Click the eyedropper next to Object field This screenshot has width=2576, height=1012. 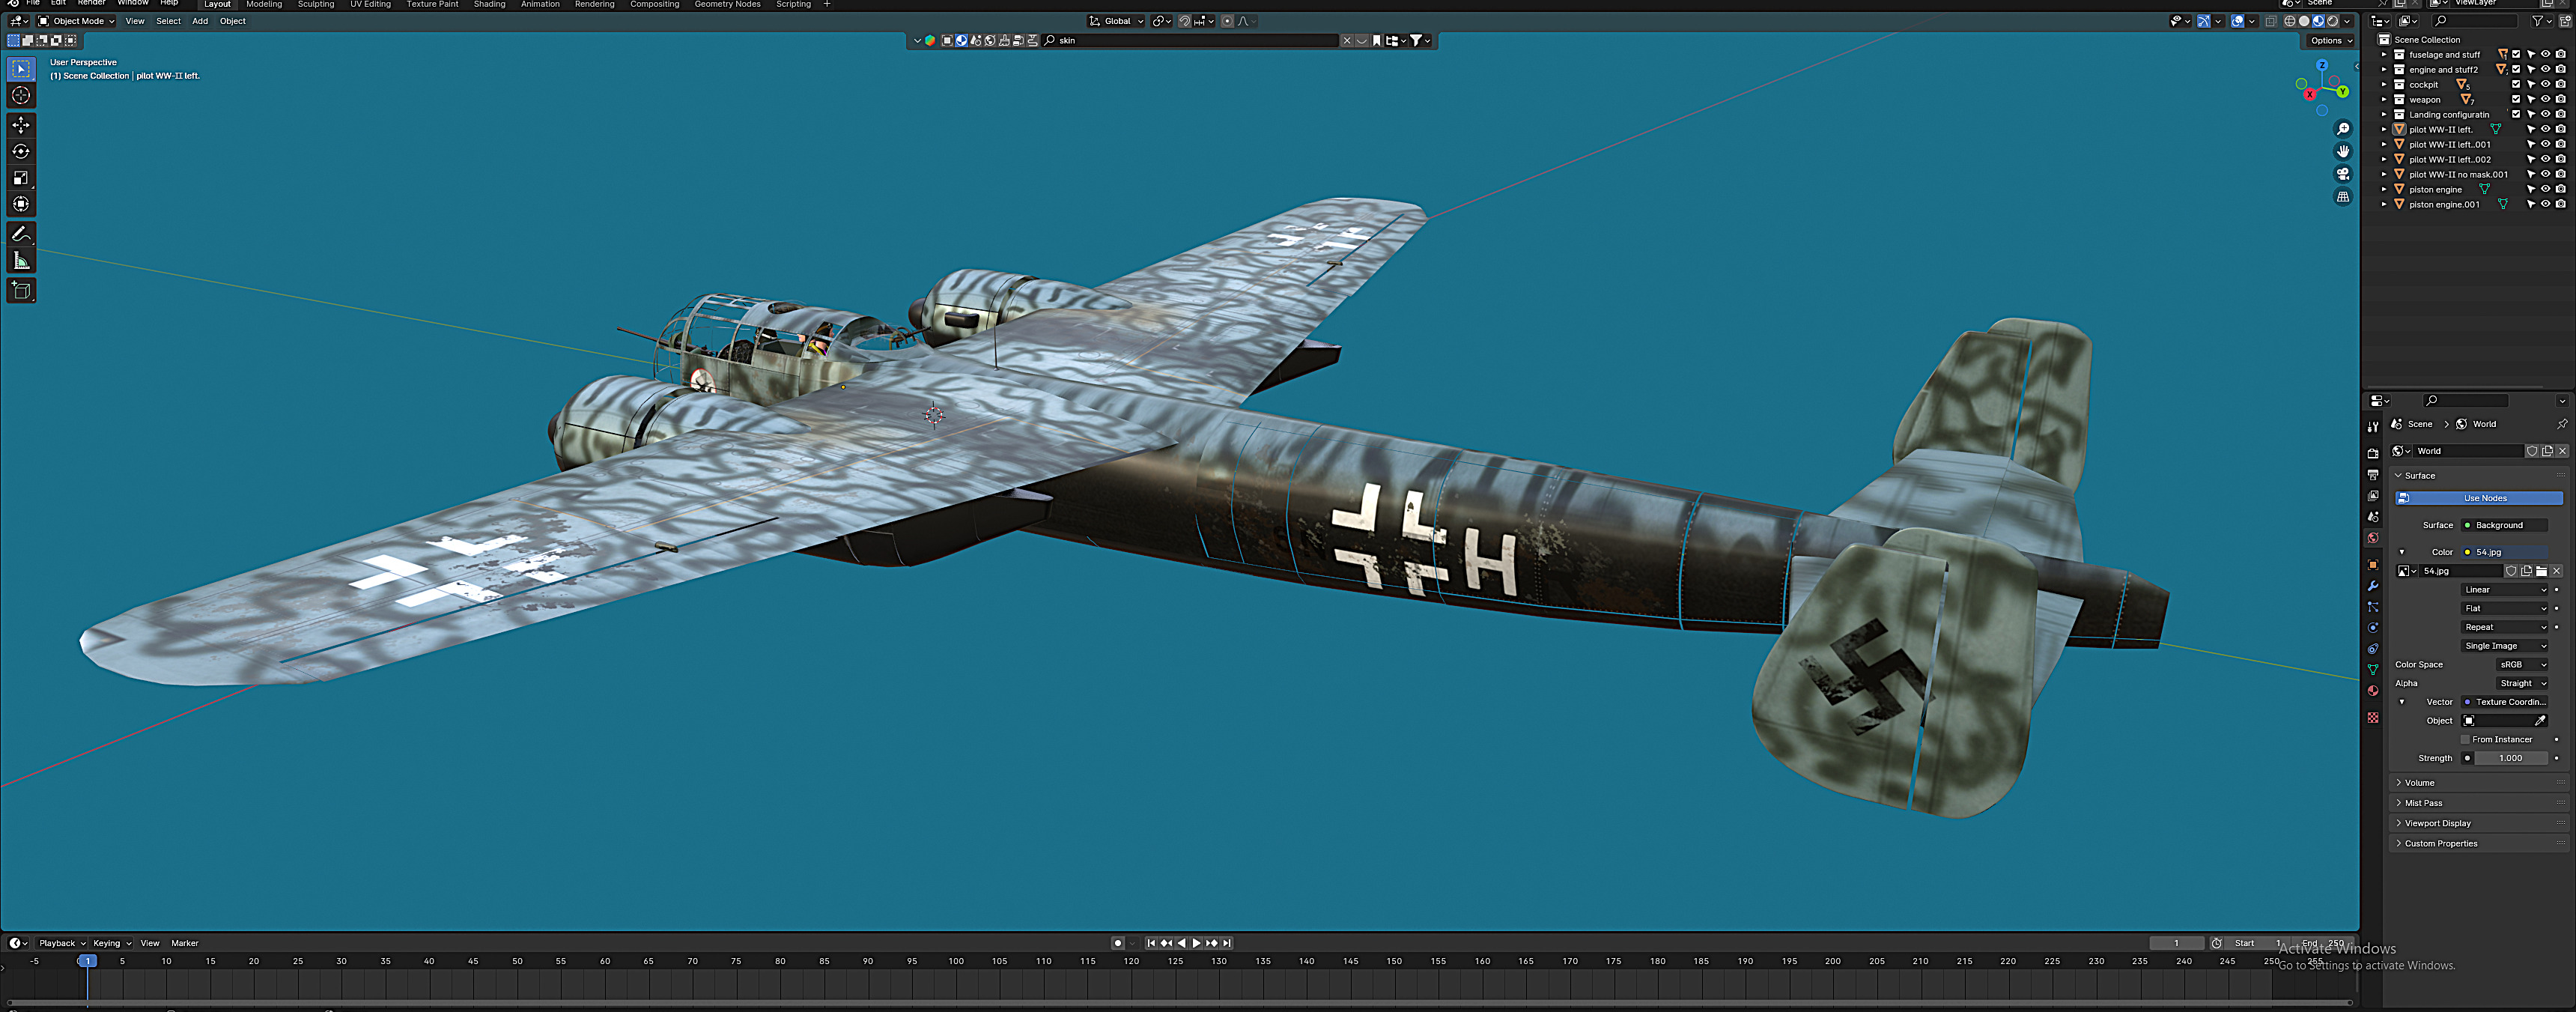pyautogui.click(x=2539, y=721)
